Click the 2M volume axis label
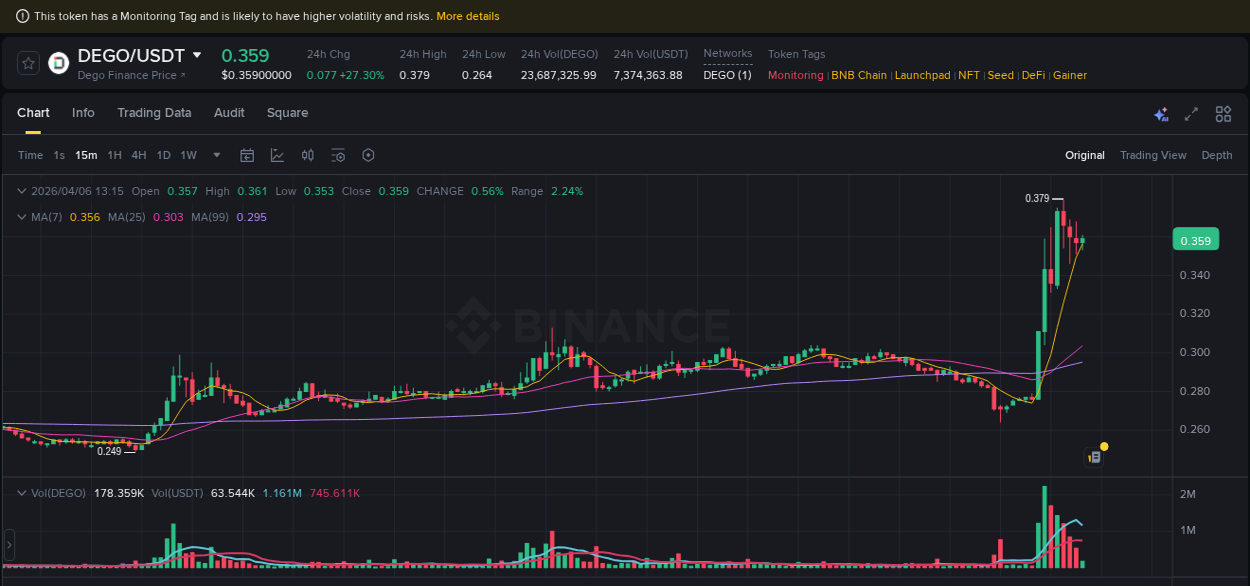 (x=1188, y=494)
